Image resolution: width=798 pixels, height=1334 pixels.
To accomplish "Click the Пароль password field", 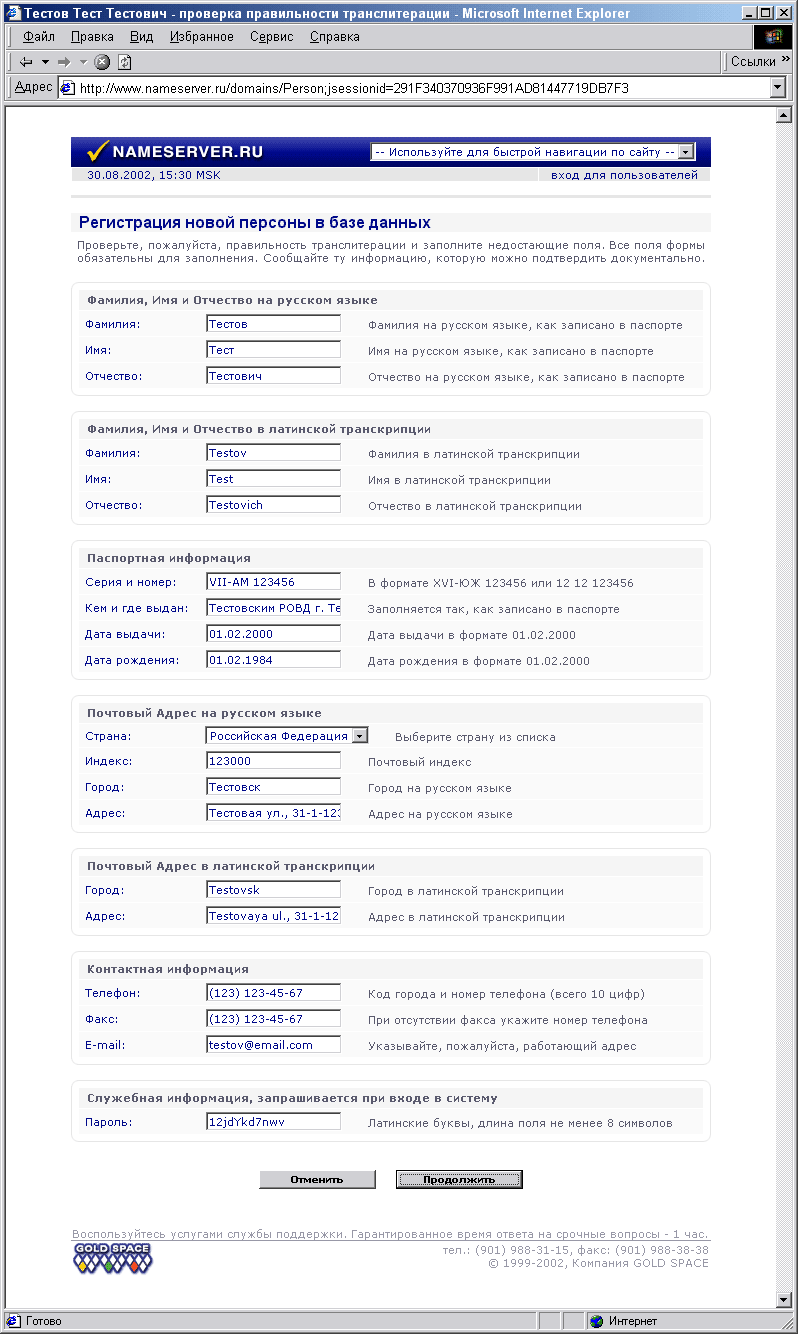I will [273, 1122].
